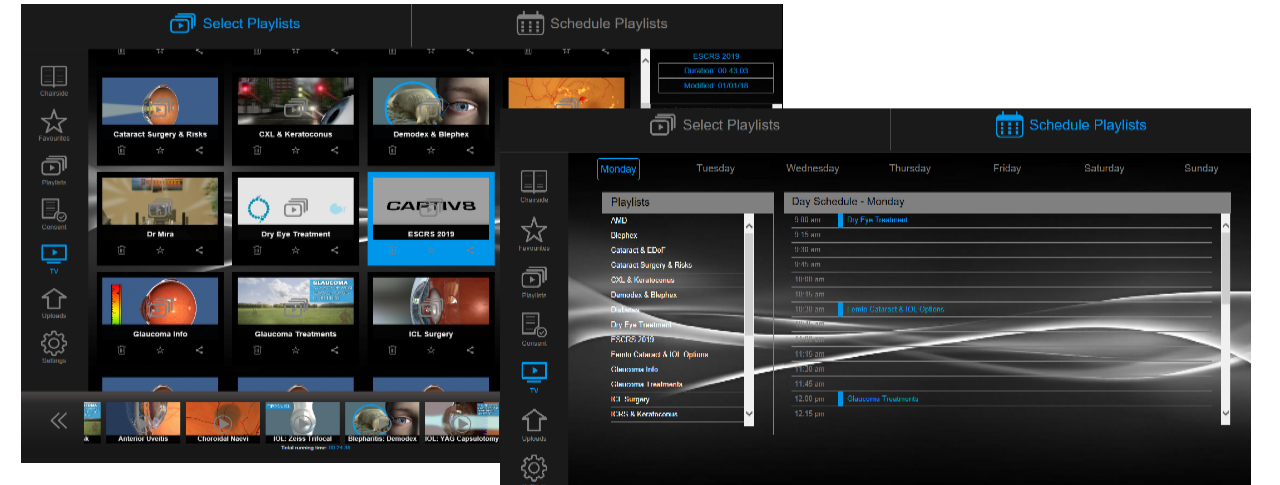Open Uploads in the left window sidebar
This screenshot has height=485, width=1280.
pos(54,304)
